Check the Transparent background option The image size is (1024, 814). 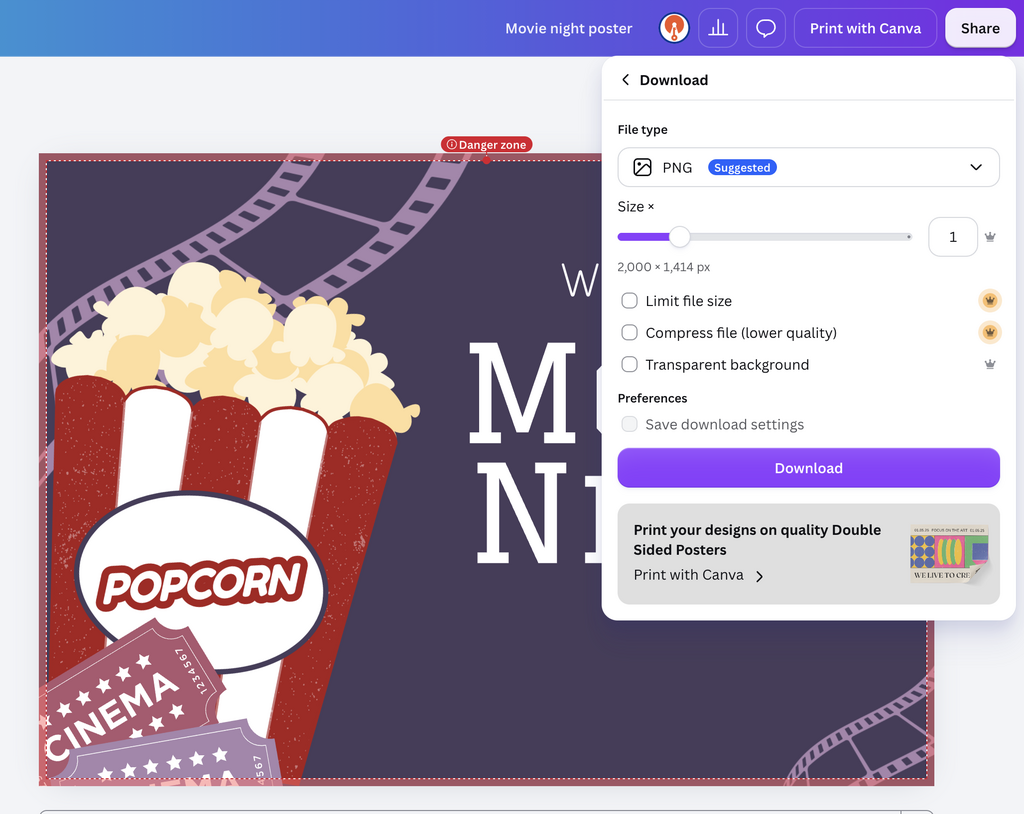(x=630, y=365)
